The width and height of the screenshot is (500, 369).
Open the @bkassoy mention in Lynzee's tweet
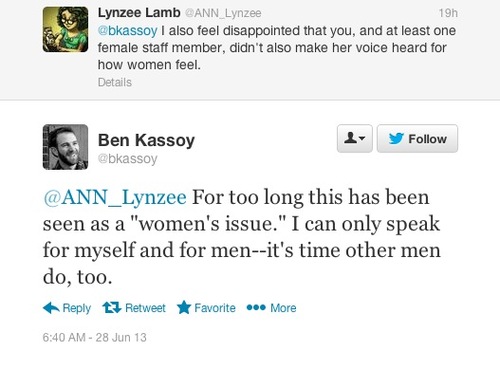[127, 31]
